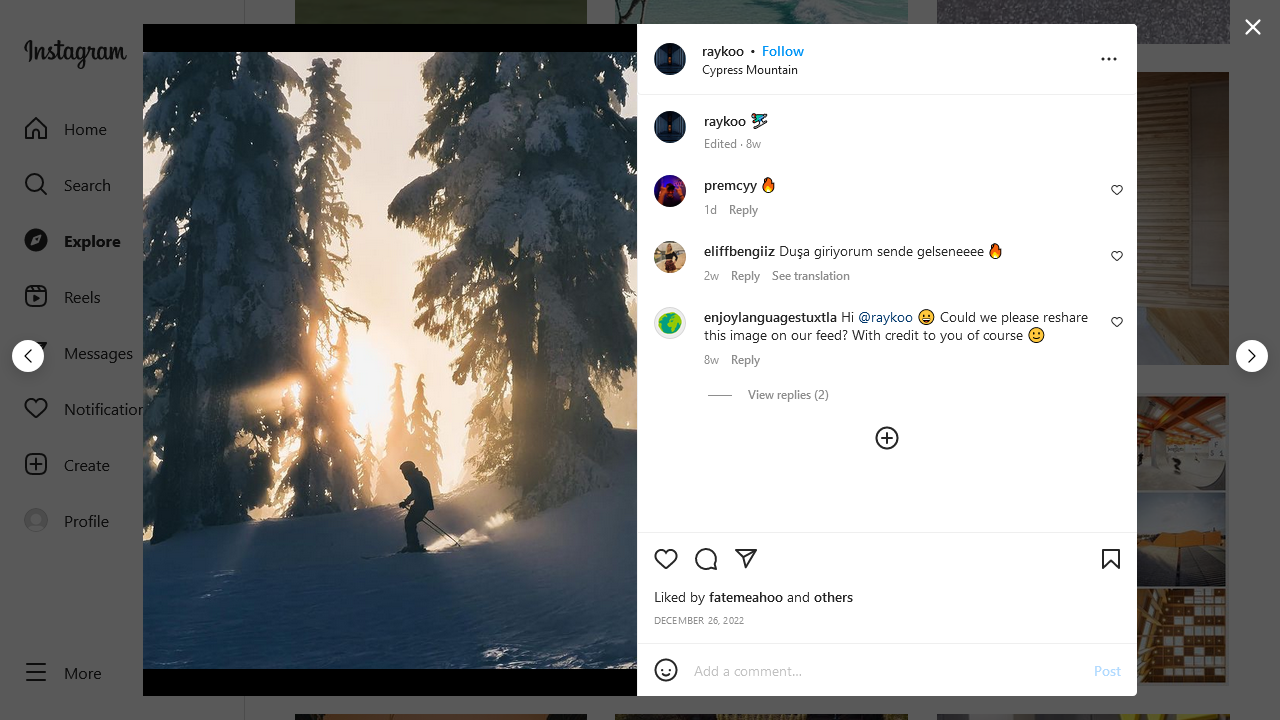Open 2w timestamp on eliffbengiiz comment
The image size is (1280, 720).
point(711,276)
